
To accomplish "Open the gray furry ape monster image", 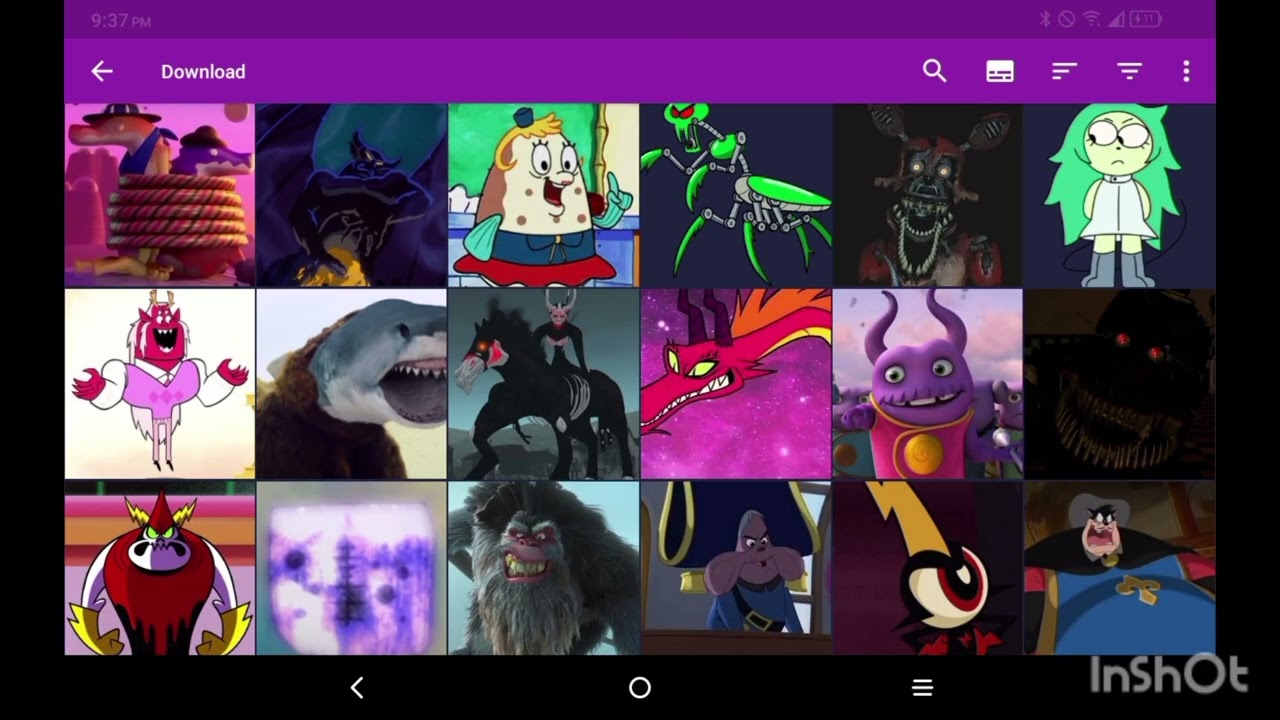I will click(544, 568).
